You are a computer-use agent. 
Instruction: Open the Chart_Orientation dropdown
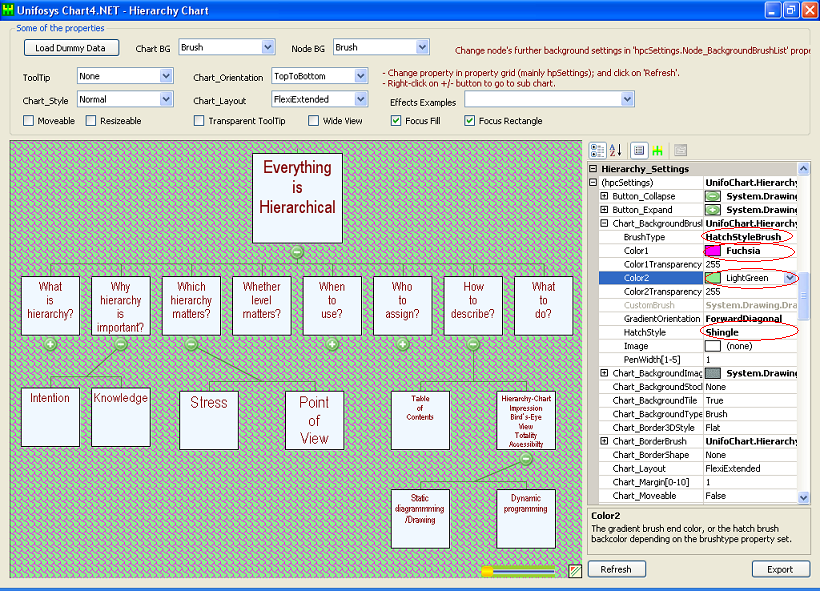tap(361, 76)
